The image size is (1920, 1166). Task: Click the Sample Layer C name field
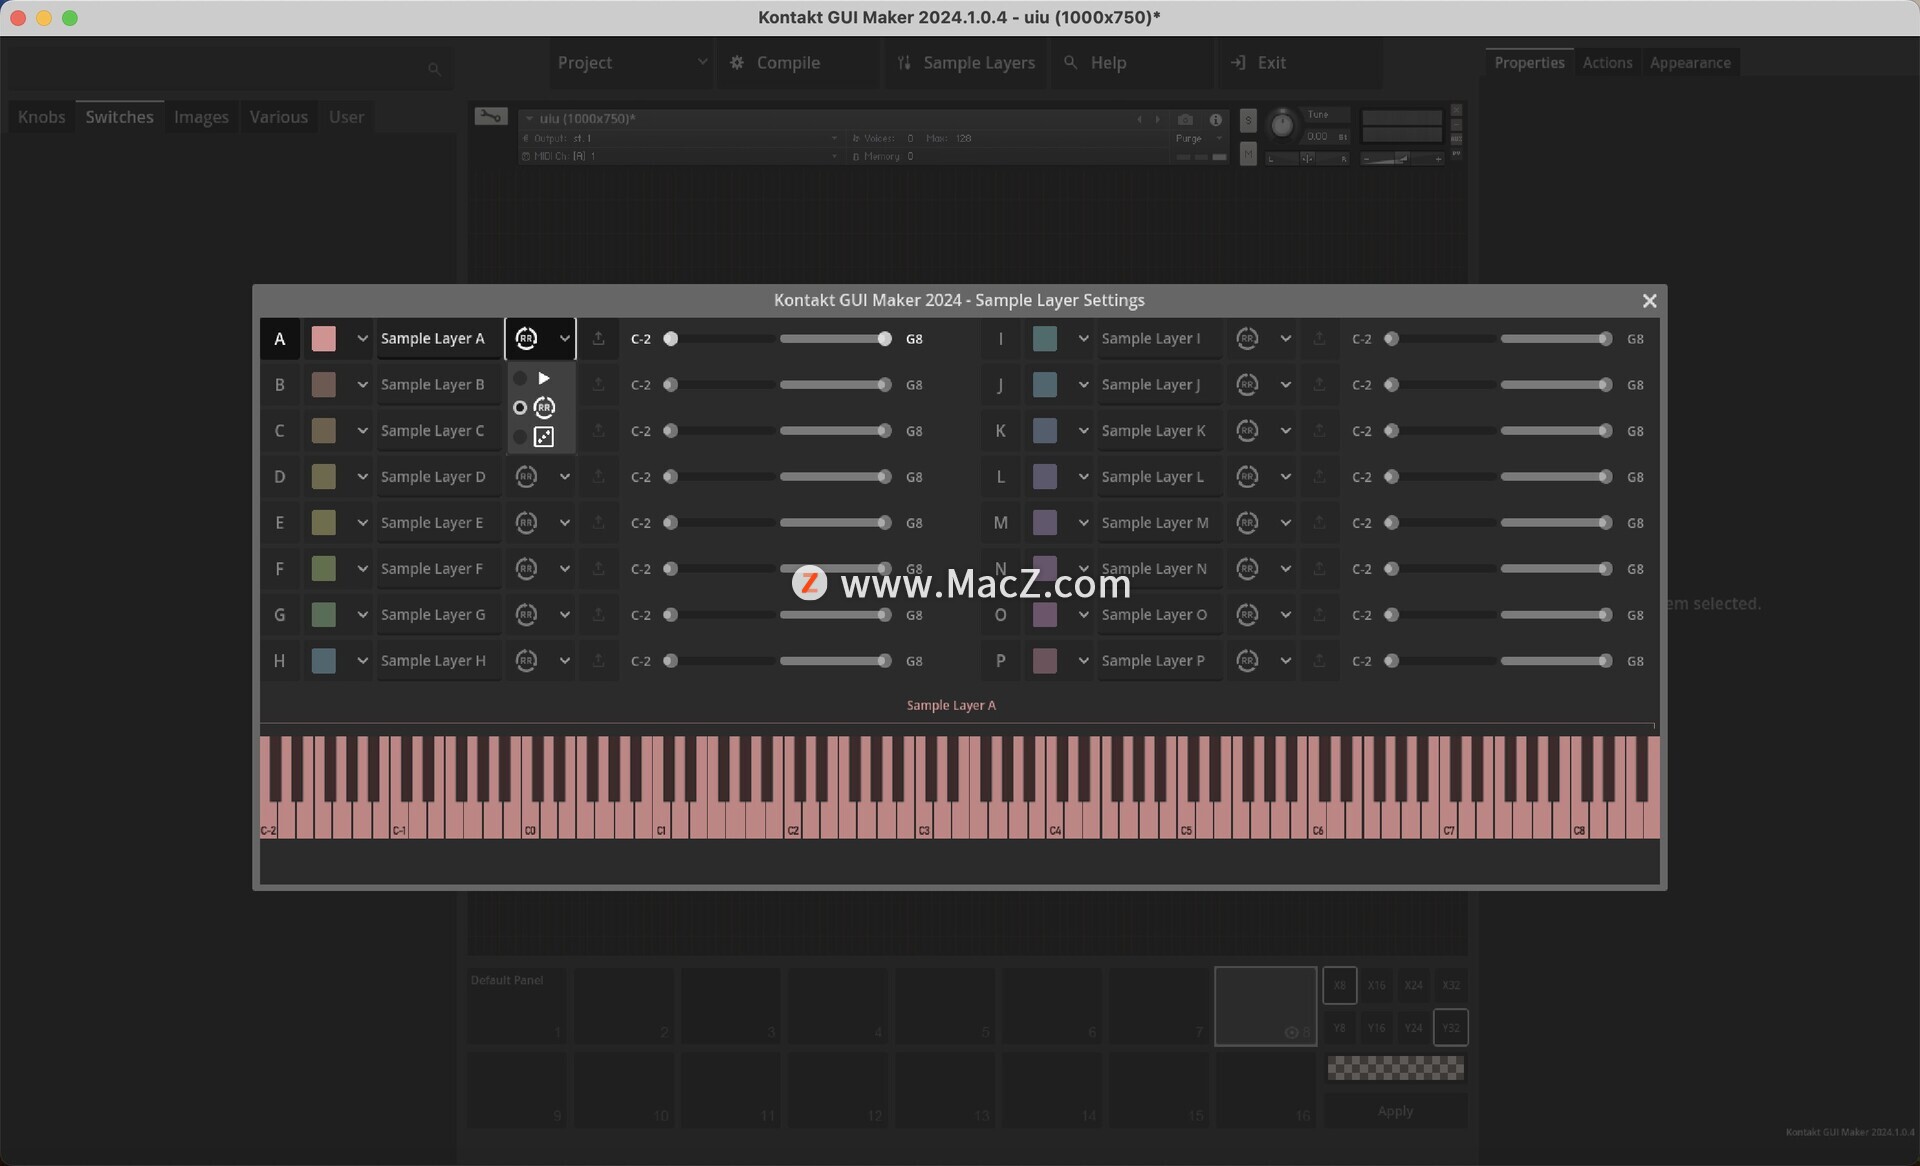pyautogui.click(x=433, y=431)
